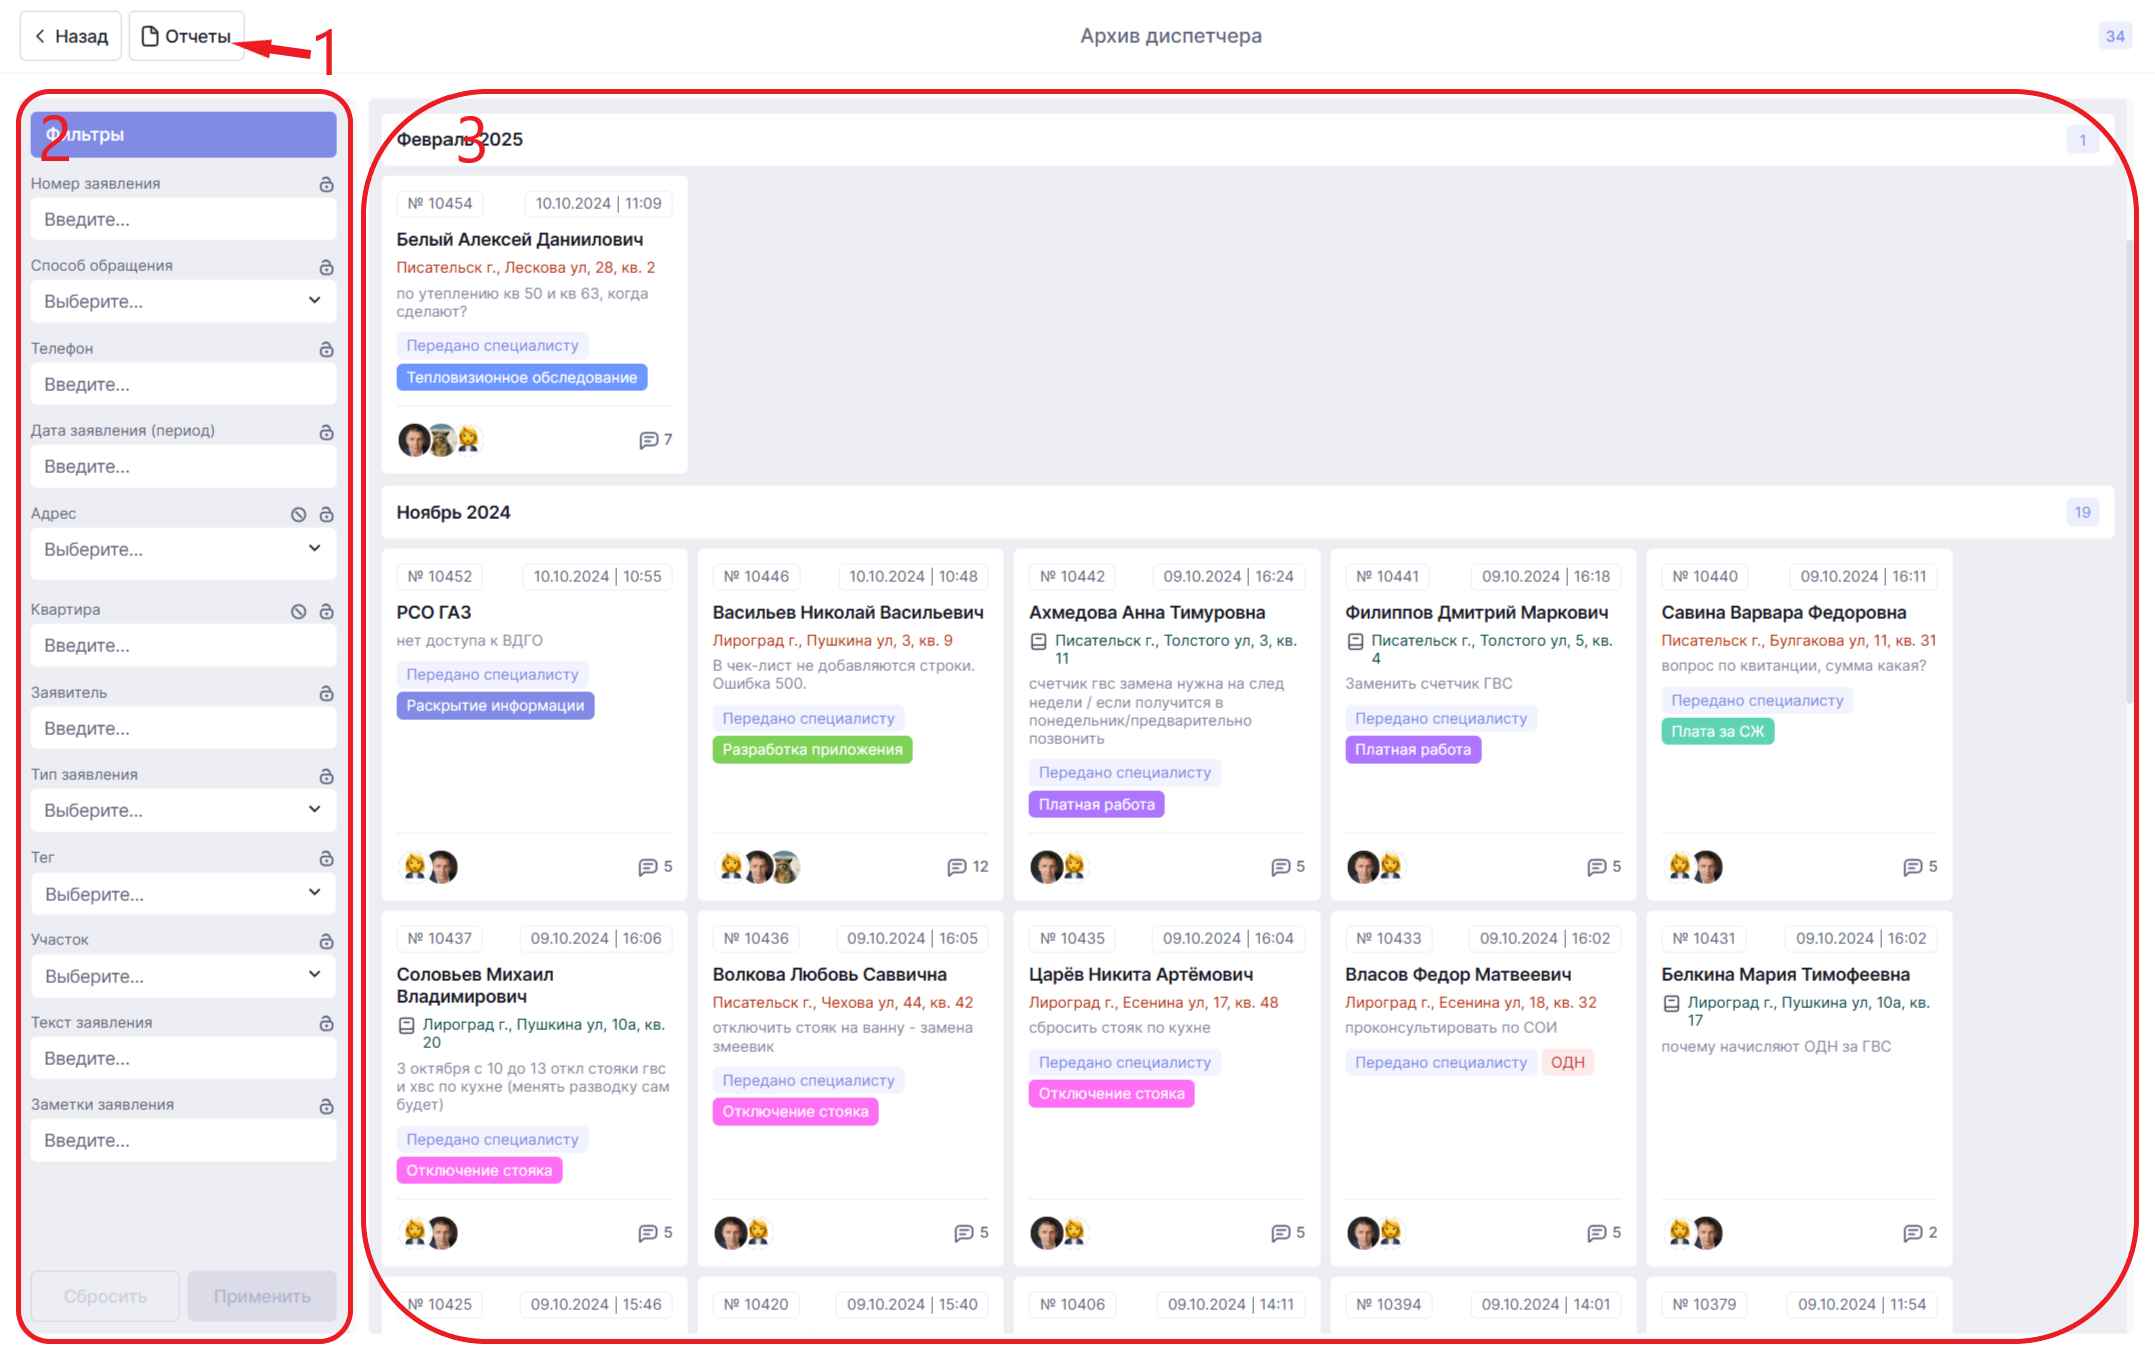Click comments icon on card № 10454
The height and width of the screenshot is (1358, 2155).
[648, 440]
